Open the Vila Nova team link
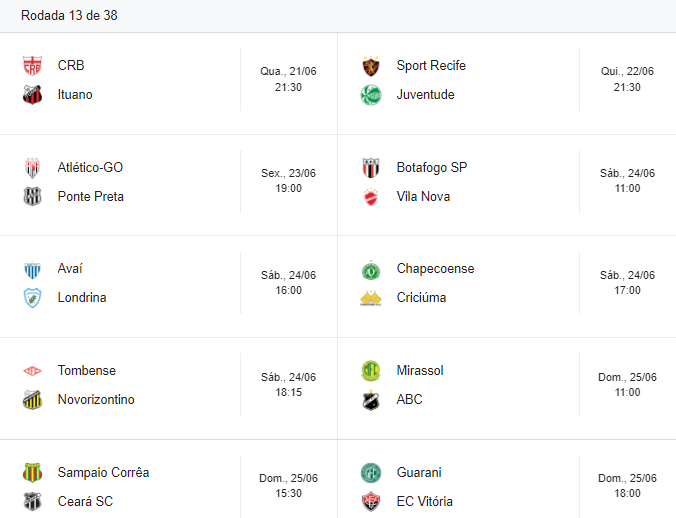Image resolution: width=676 pixels, height=518 pixels. click(x=423, y=197)
